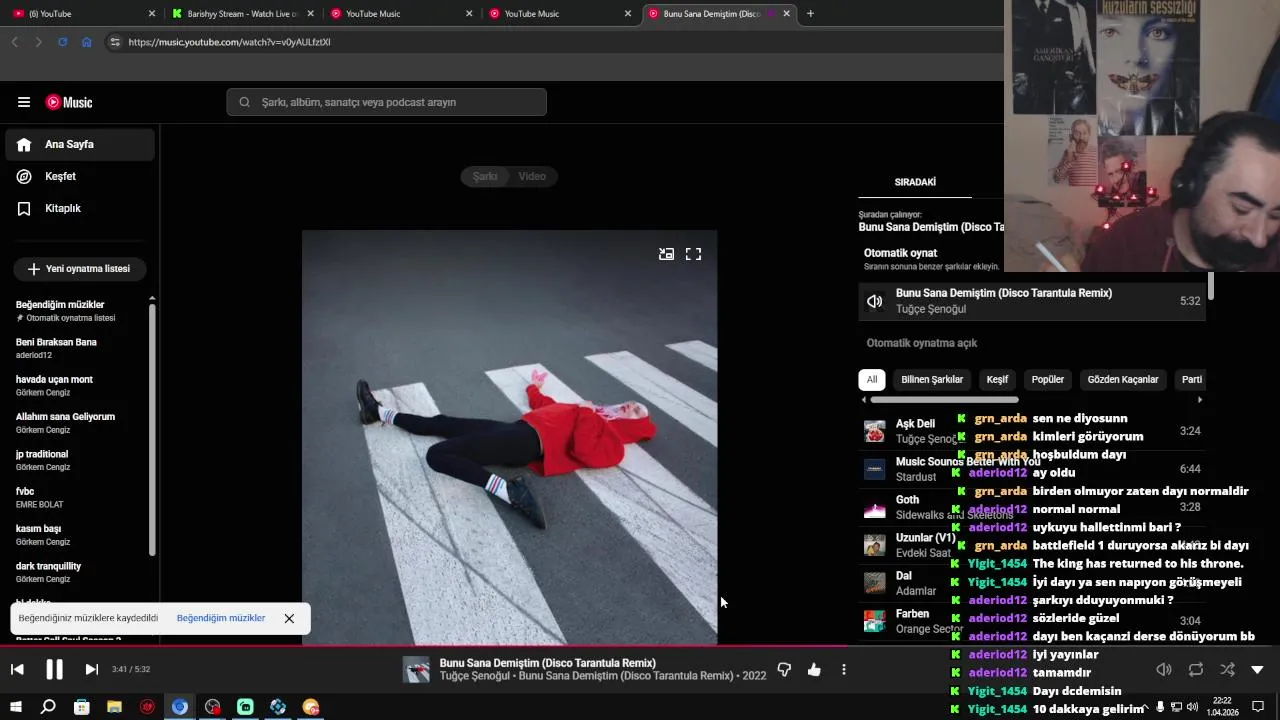Toggle like on current song

tap(814, 669)
